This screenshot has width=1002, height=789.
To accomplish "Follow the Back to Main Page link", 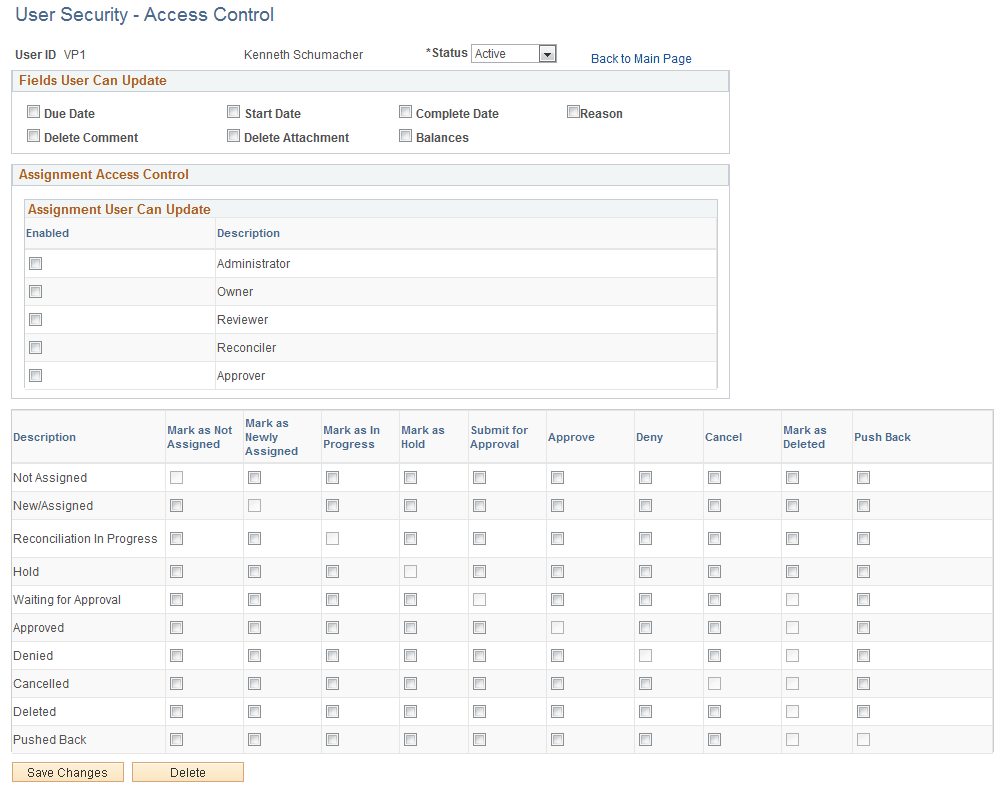I will point(641,58).
